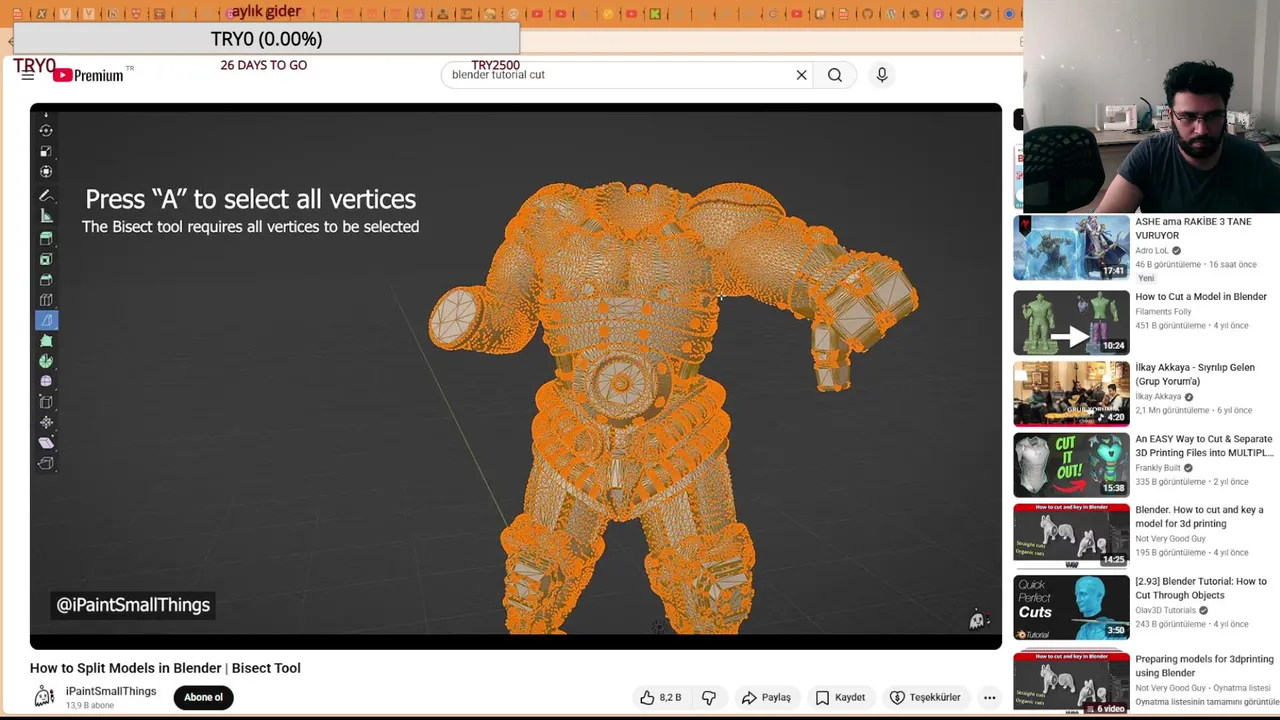Click Olav3D Tutorials channel name

click(x=1165, y=610)
